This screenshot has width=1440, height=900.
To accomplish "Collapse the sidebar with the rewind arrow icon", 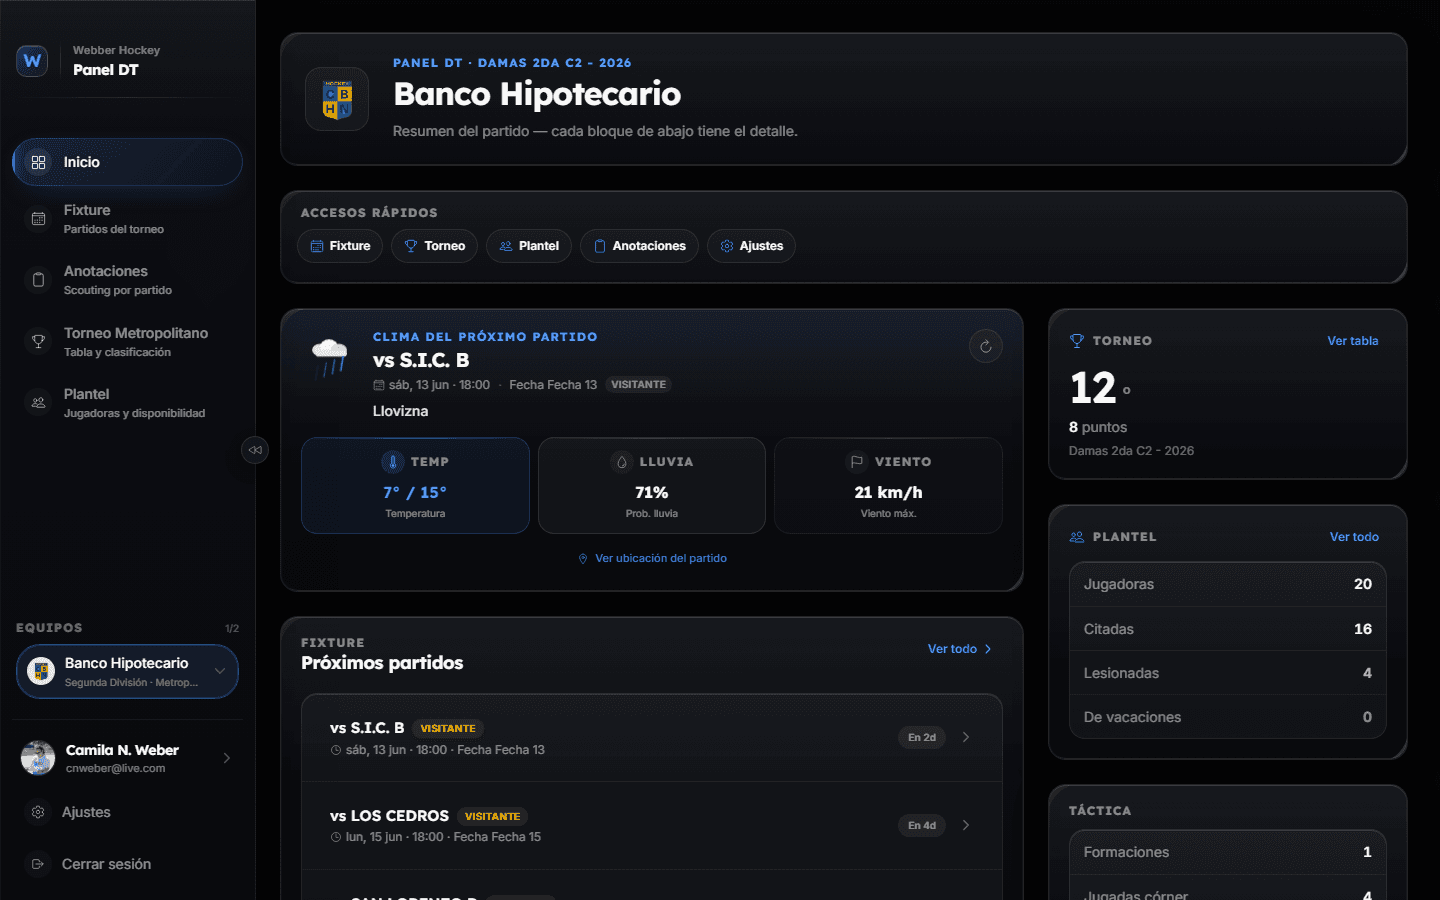I will pos(255,450).
